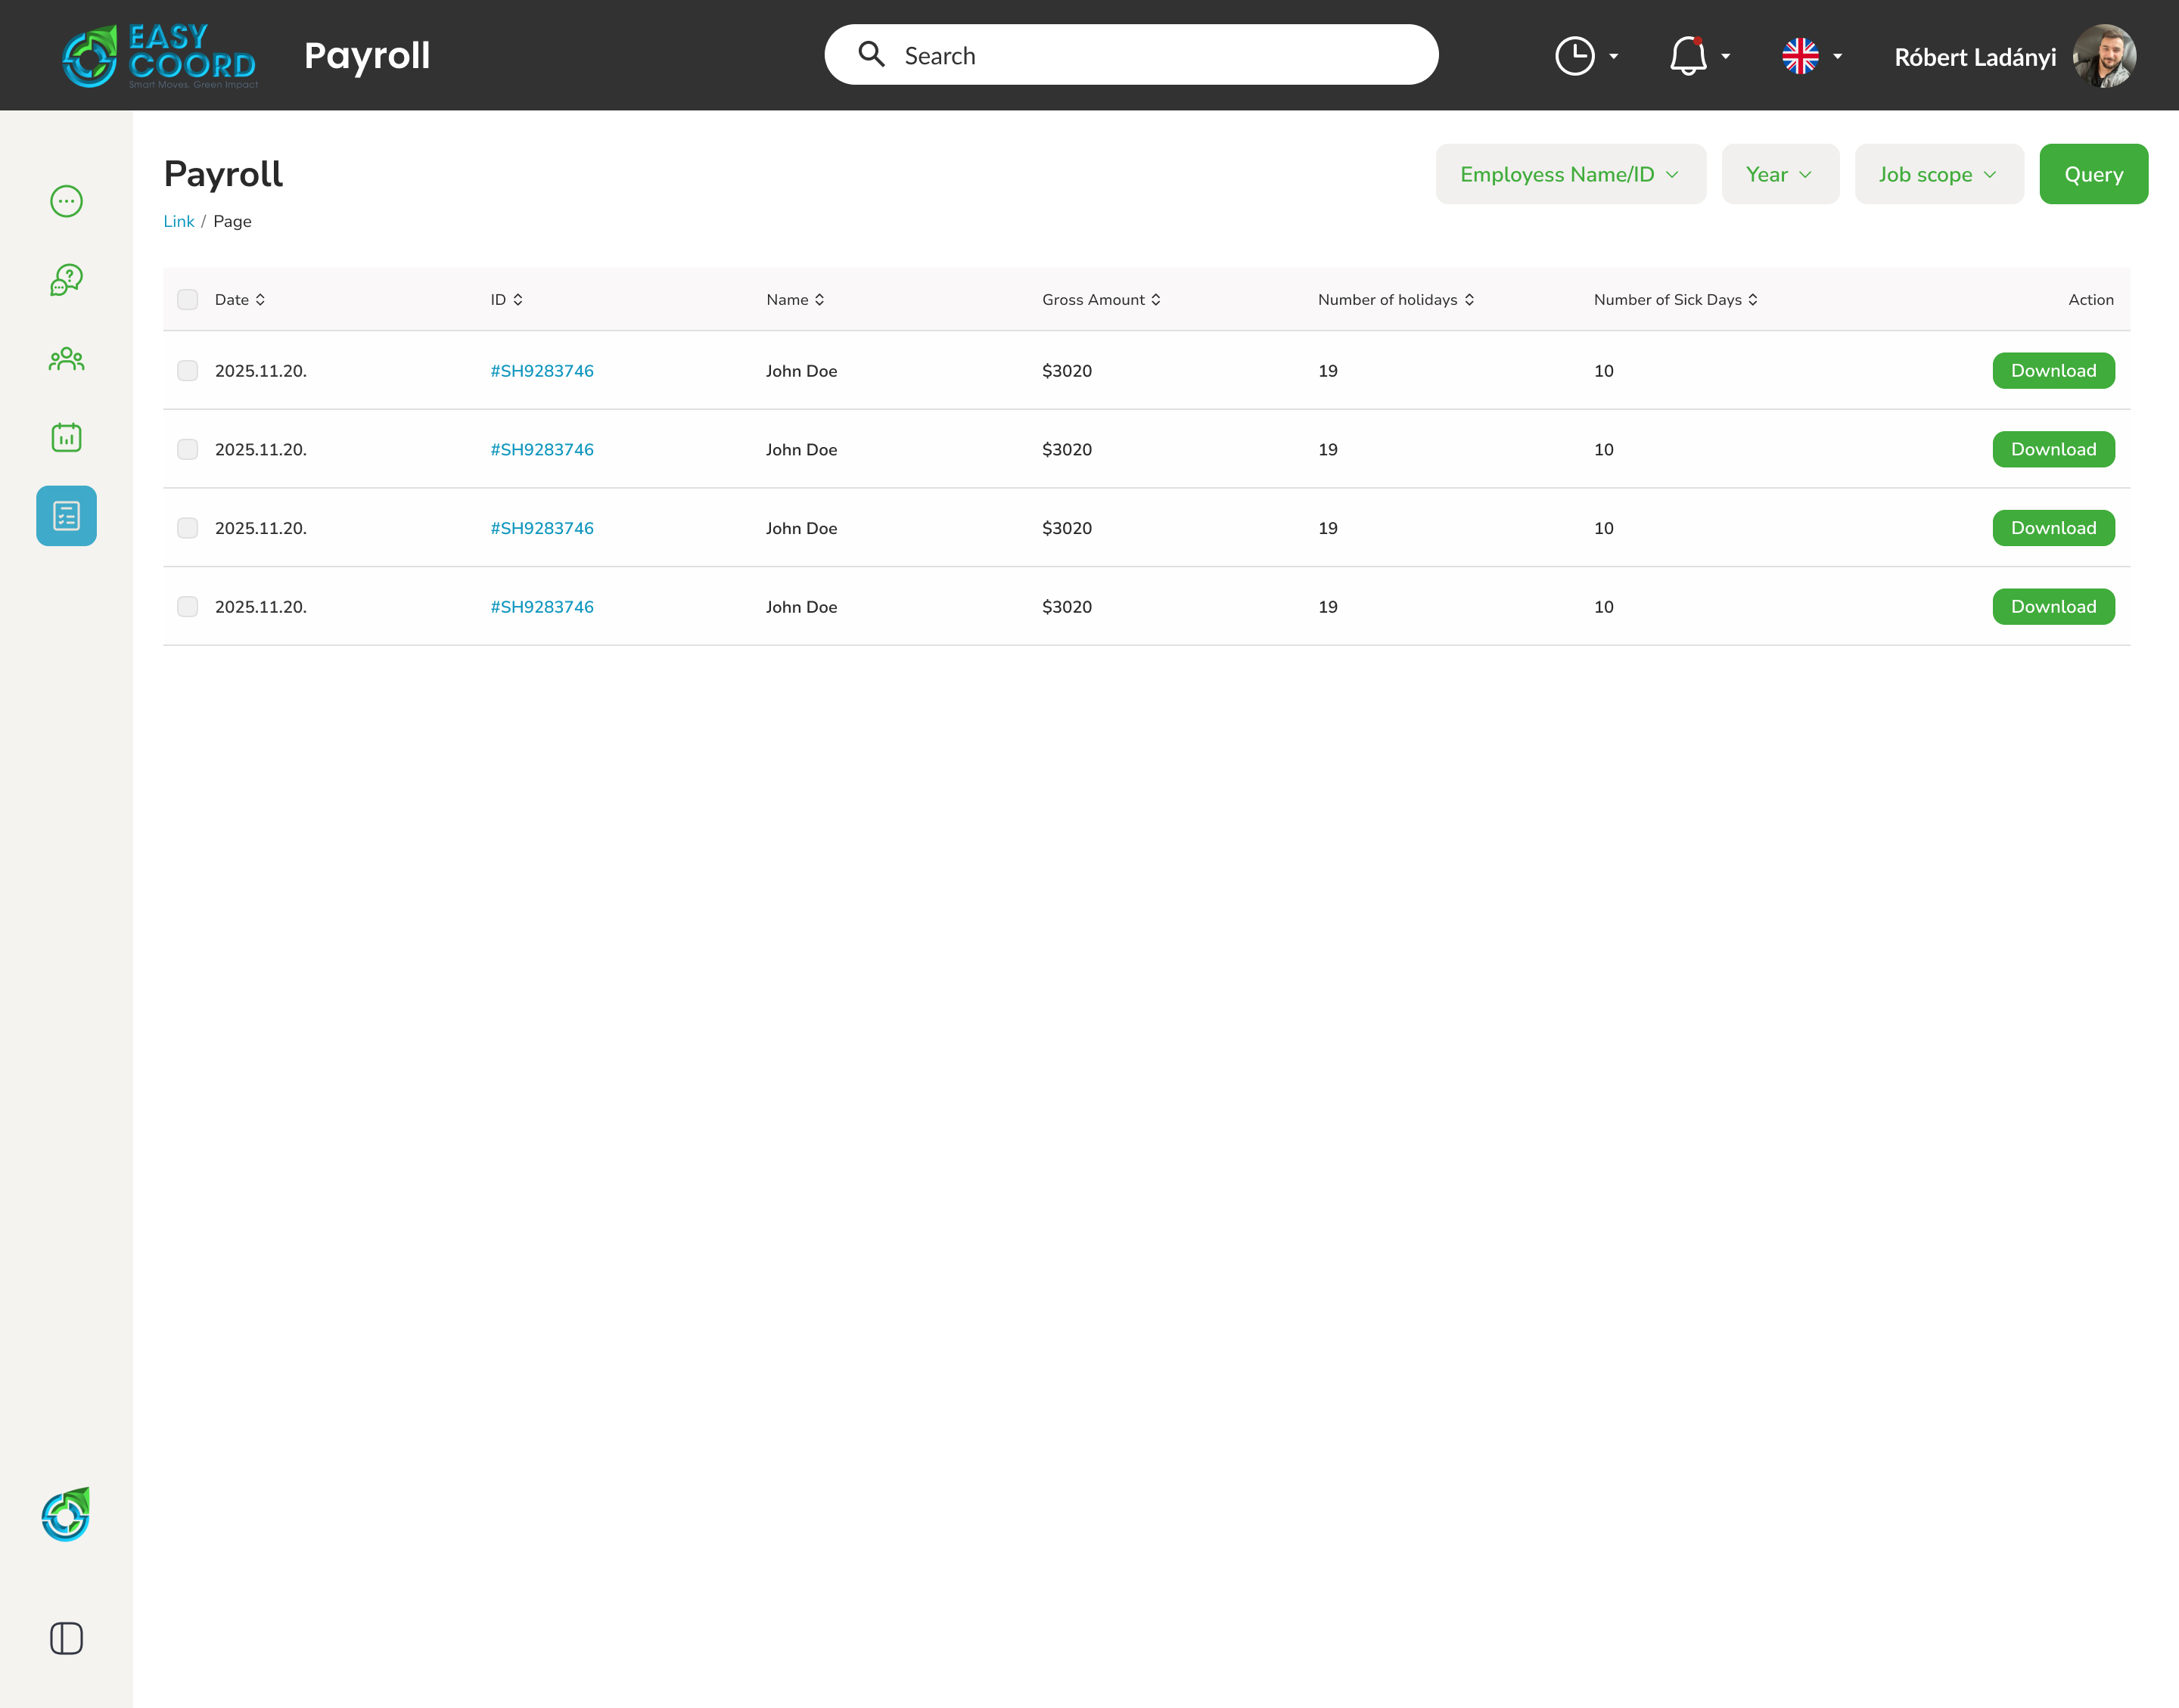Toggle the sidebar collapse panel icon
Viewport: 2179px width, 1708px height.
[66, 1638]
